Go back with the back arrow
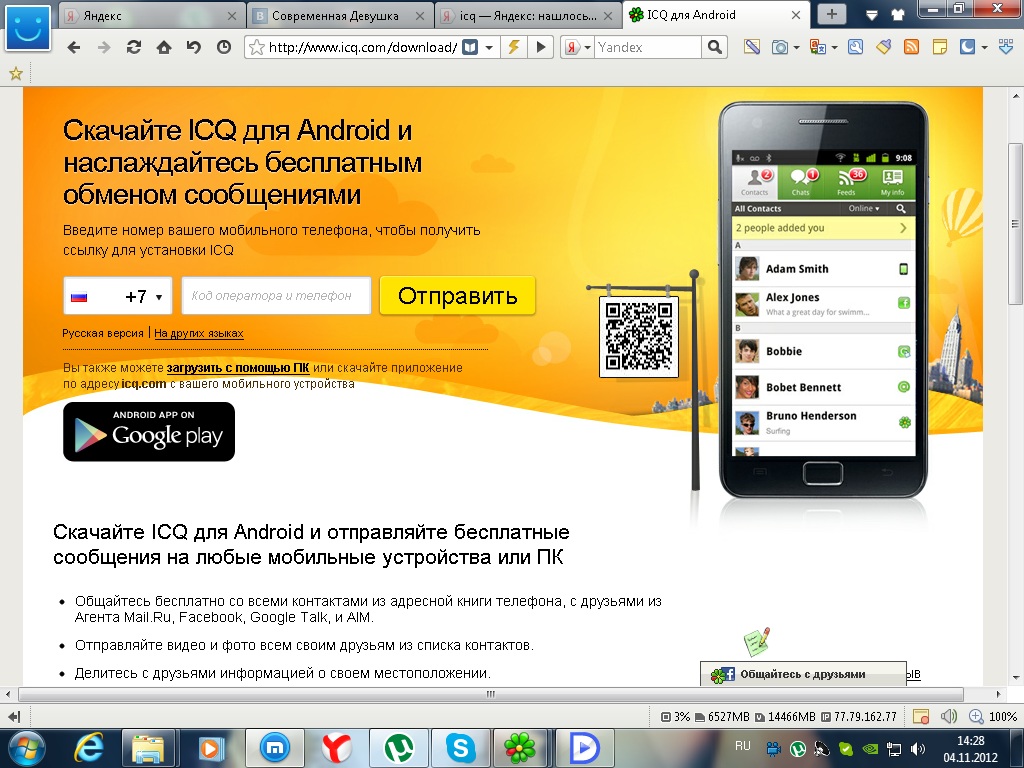 74,47
